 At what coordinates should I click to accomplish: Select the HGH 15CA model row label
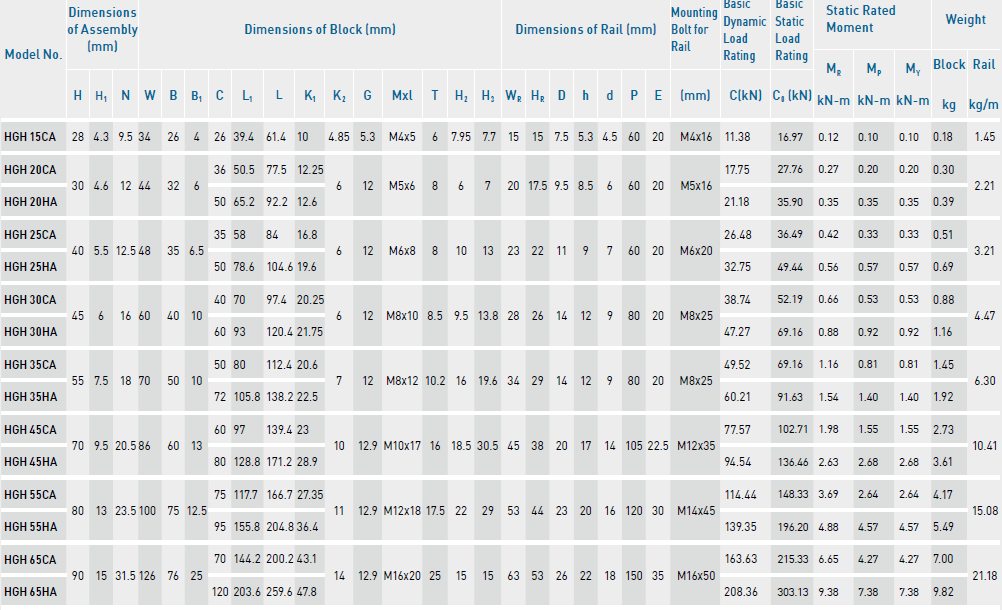pyautogui.click(x=30, y=136)
